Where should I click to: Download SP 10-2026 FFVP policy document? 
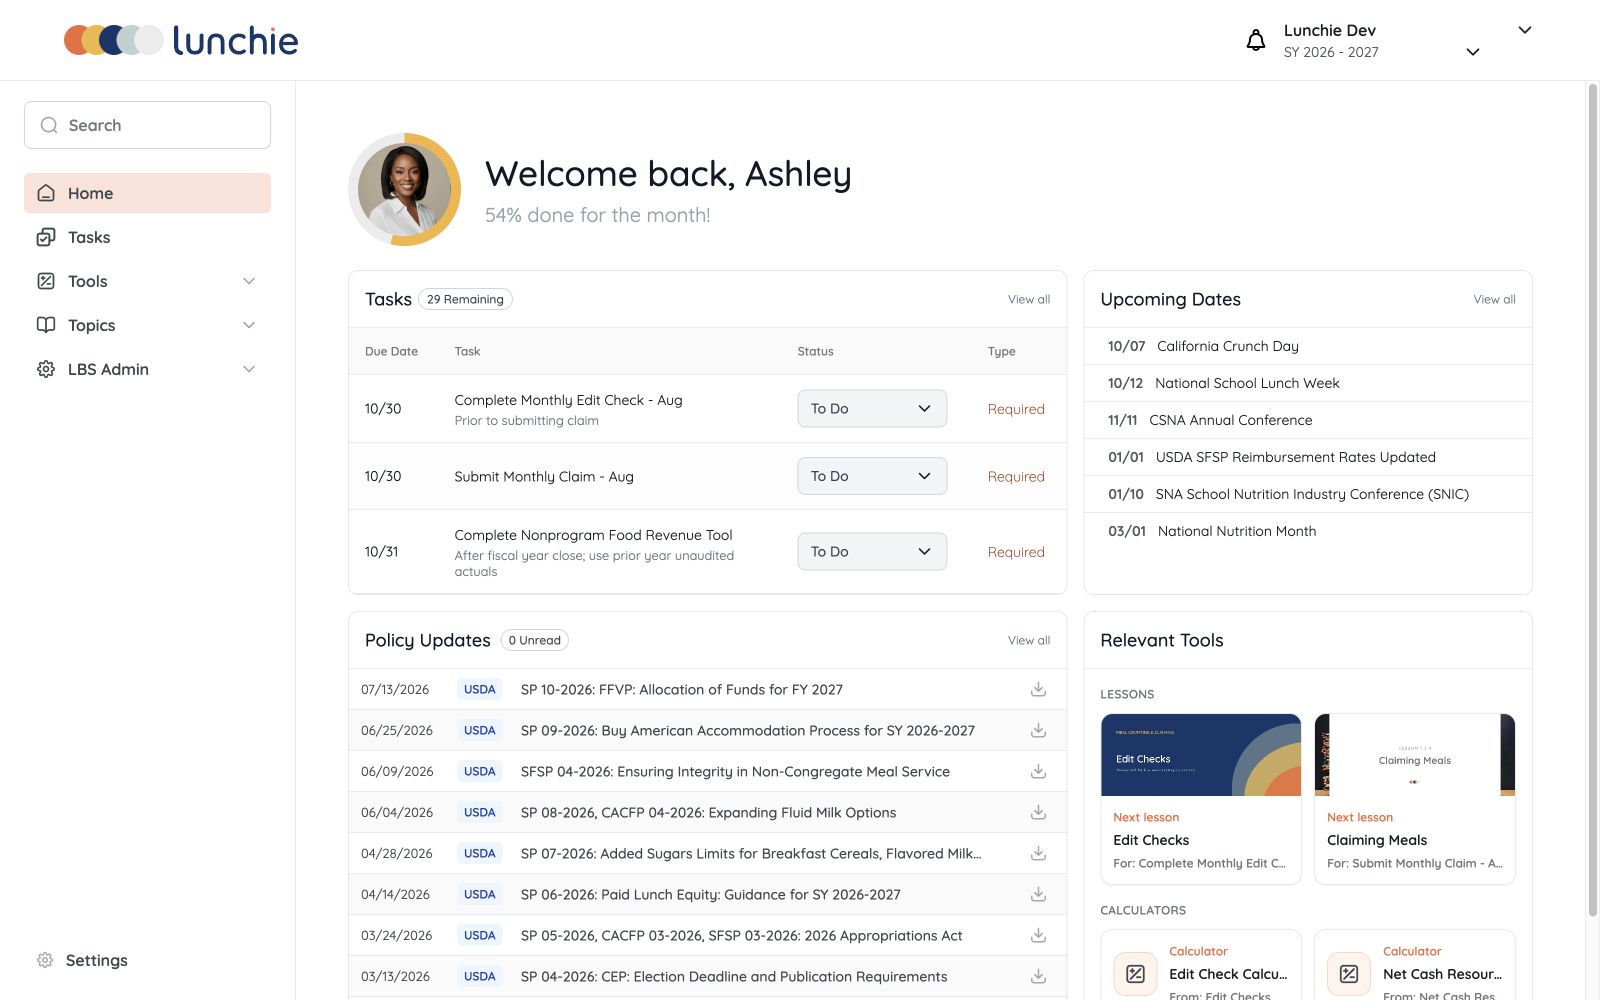[x=1038, y=689]
